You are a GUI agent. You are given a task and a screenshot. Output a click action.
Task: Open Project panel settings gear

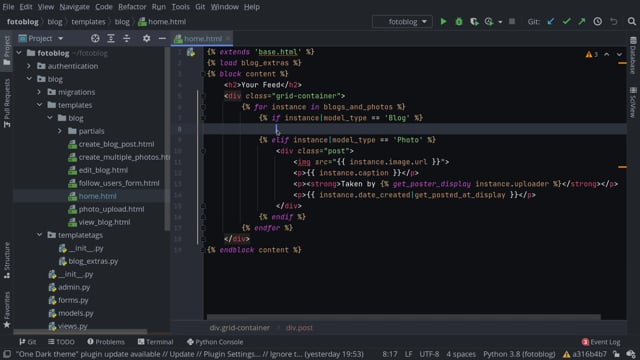pyautogui.click(x=147, y=38)
